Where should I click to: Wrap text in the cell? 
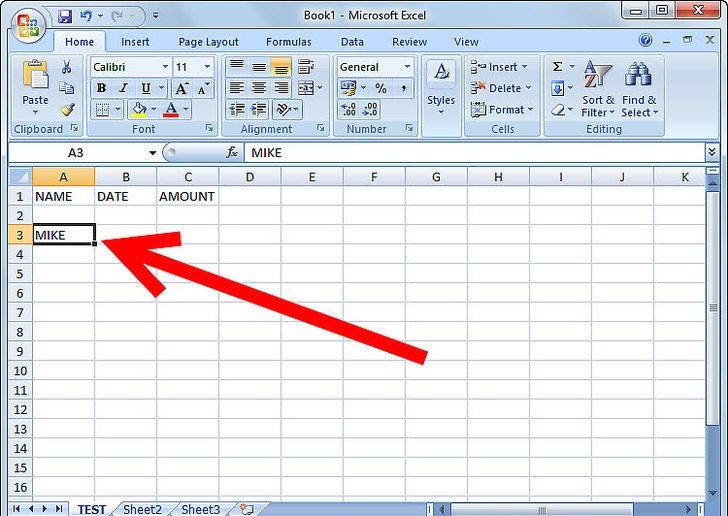click(306, 67)
